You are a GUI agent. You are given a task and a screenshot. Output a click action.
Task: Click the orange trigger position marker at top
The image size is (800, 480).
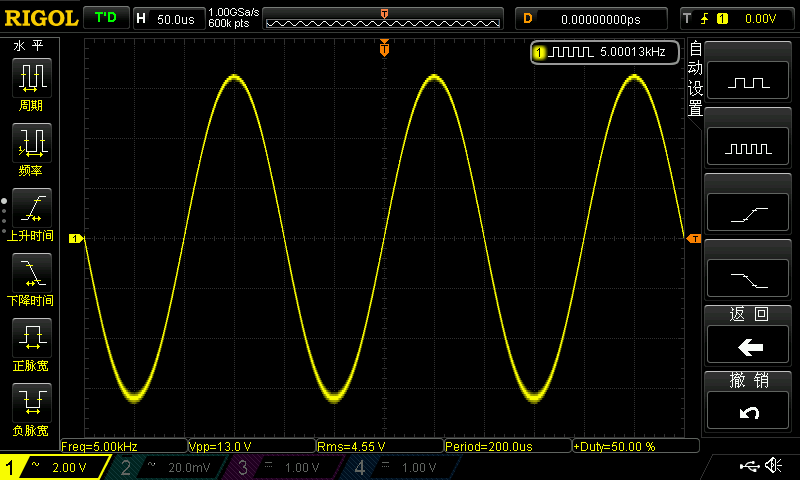pyautogui.click(x=384, y=48)
